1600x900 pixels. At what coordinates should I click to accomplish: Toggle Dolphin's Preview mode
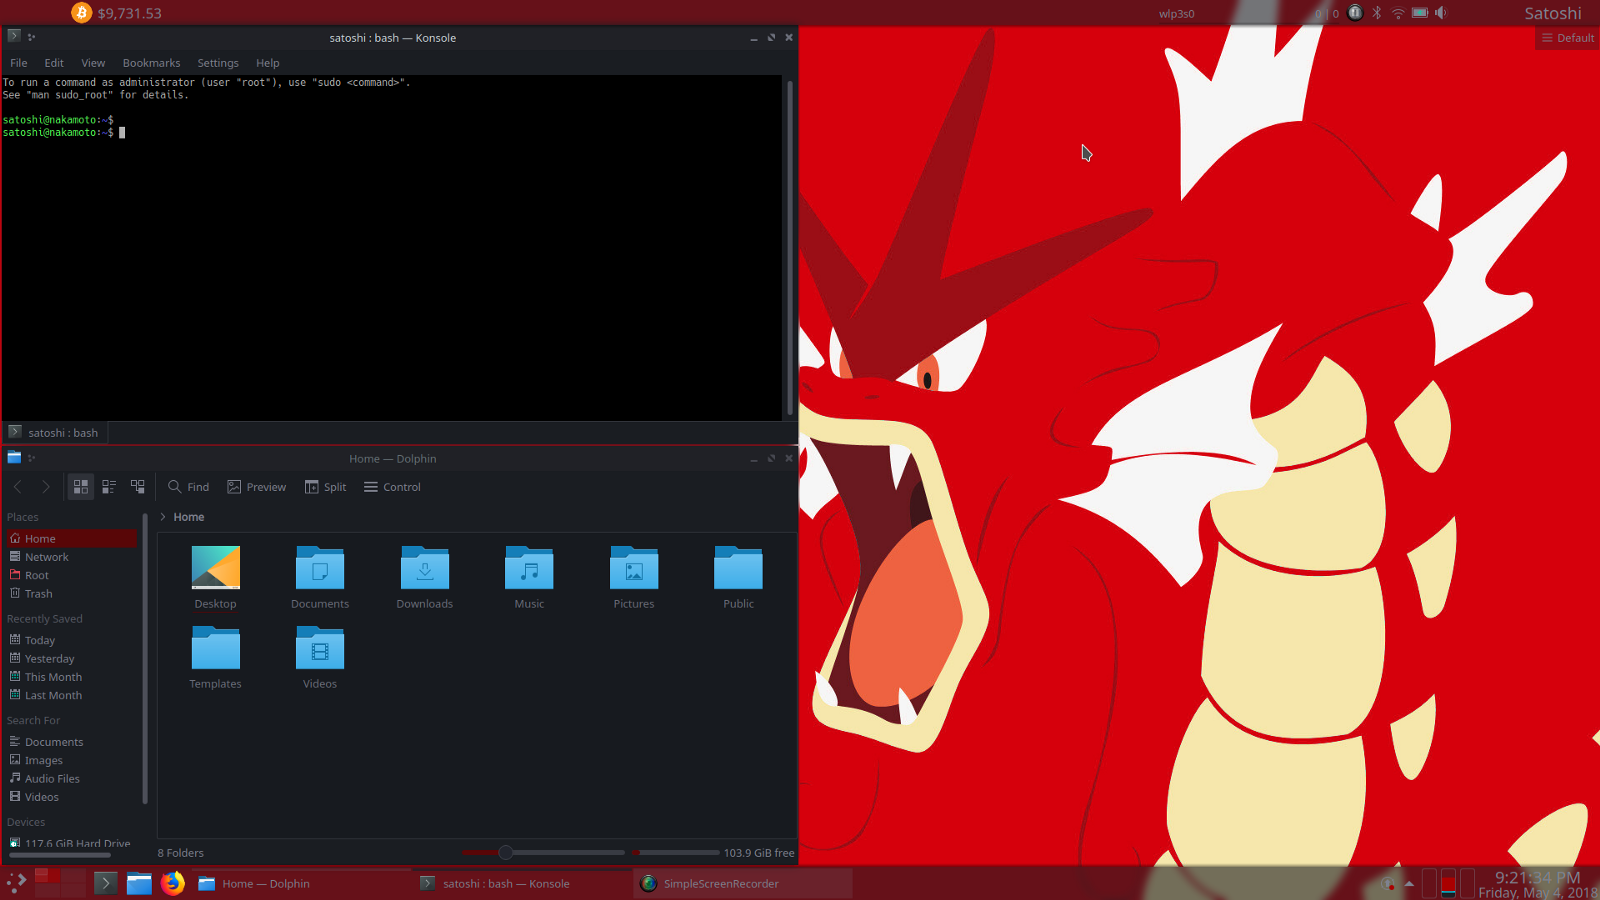point(257,487)
